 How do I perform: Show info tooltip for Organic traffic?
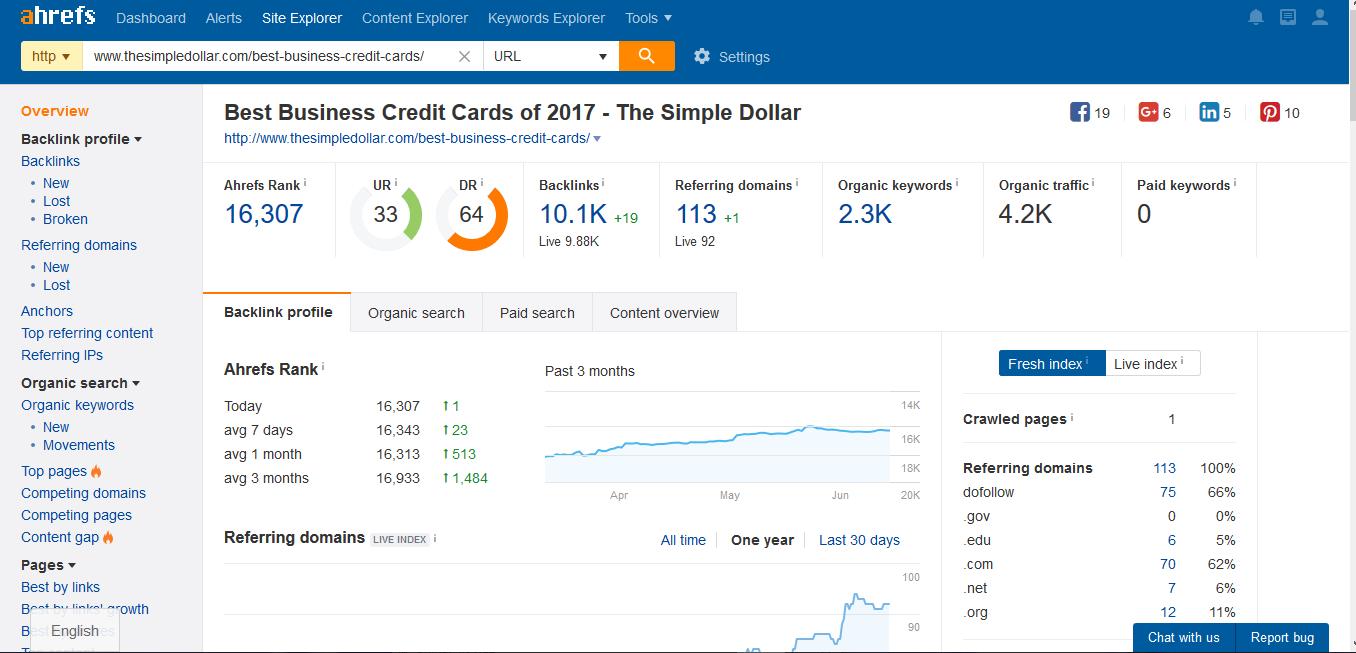(x=1093, y=183)
